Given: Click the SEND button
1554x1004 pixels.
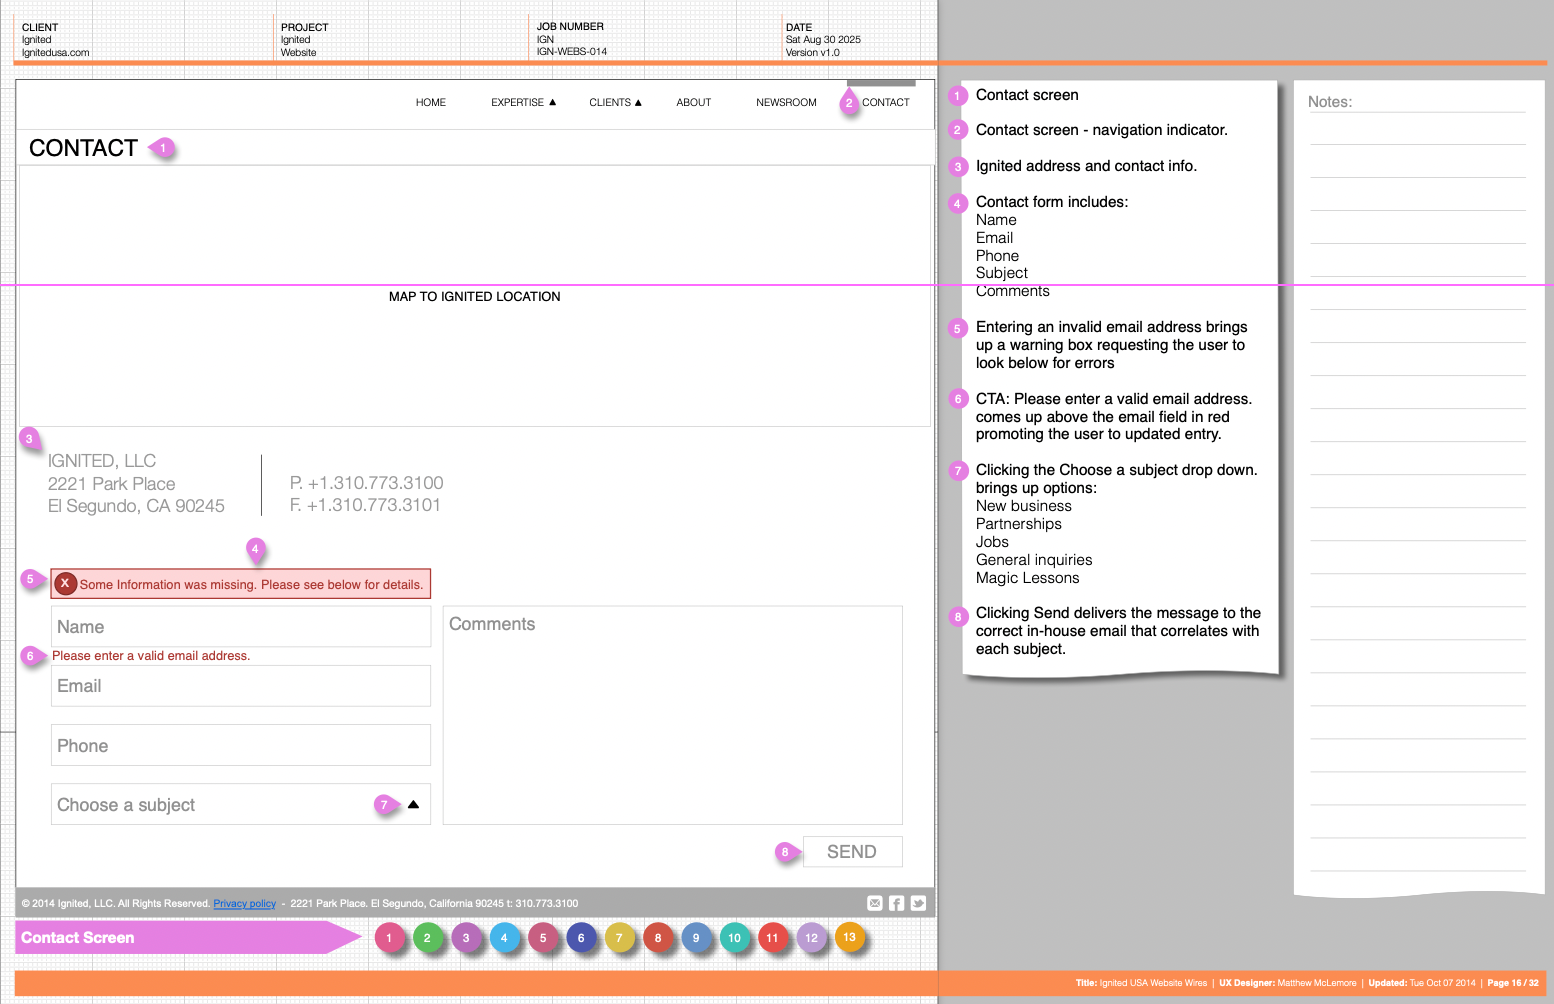Looking at the screenshot, I should pos(852,852).
